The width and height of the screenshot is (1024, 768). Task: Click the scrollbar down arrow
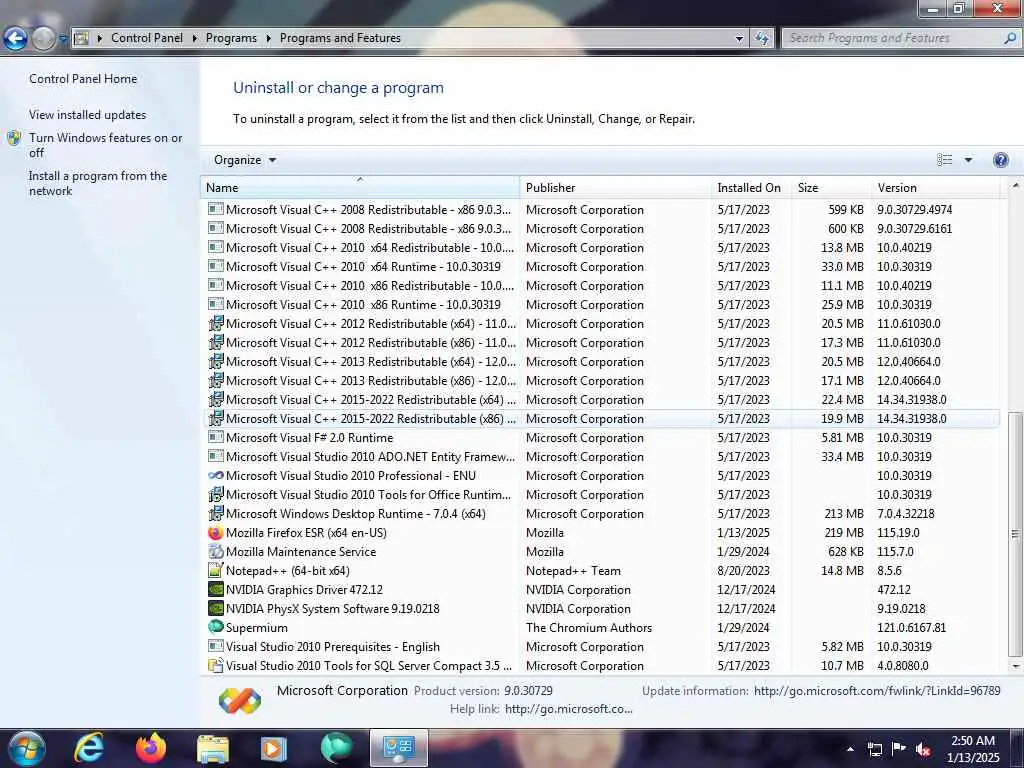click(1015, 666)
